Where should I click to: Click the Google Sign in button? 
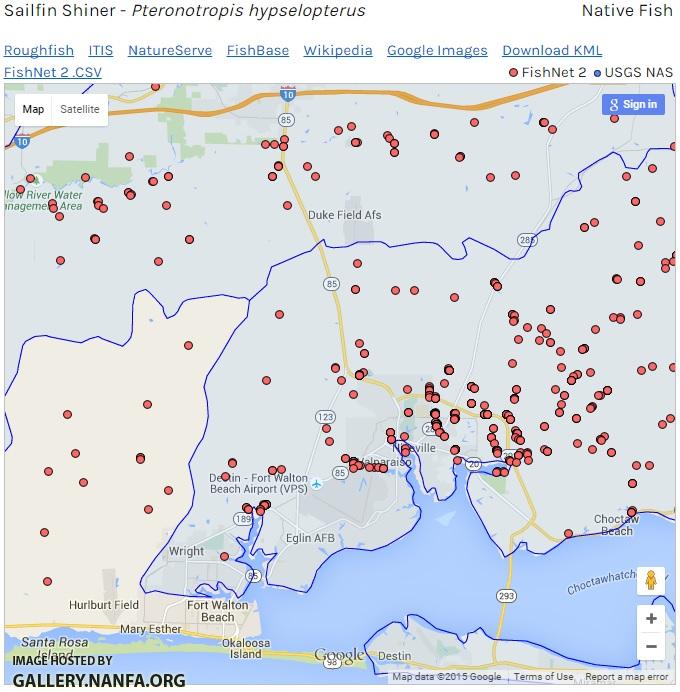pos(633,105)
